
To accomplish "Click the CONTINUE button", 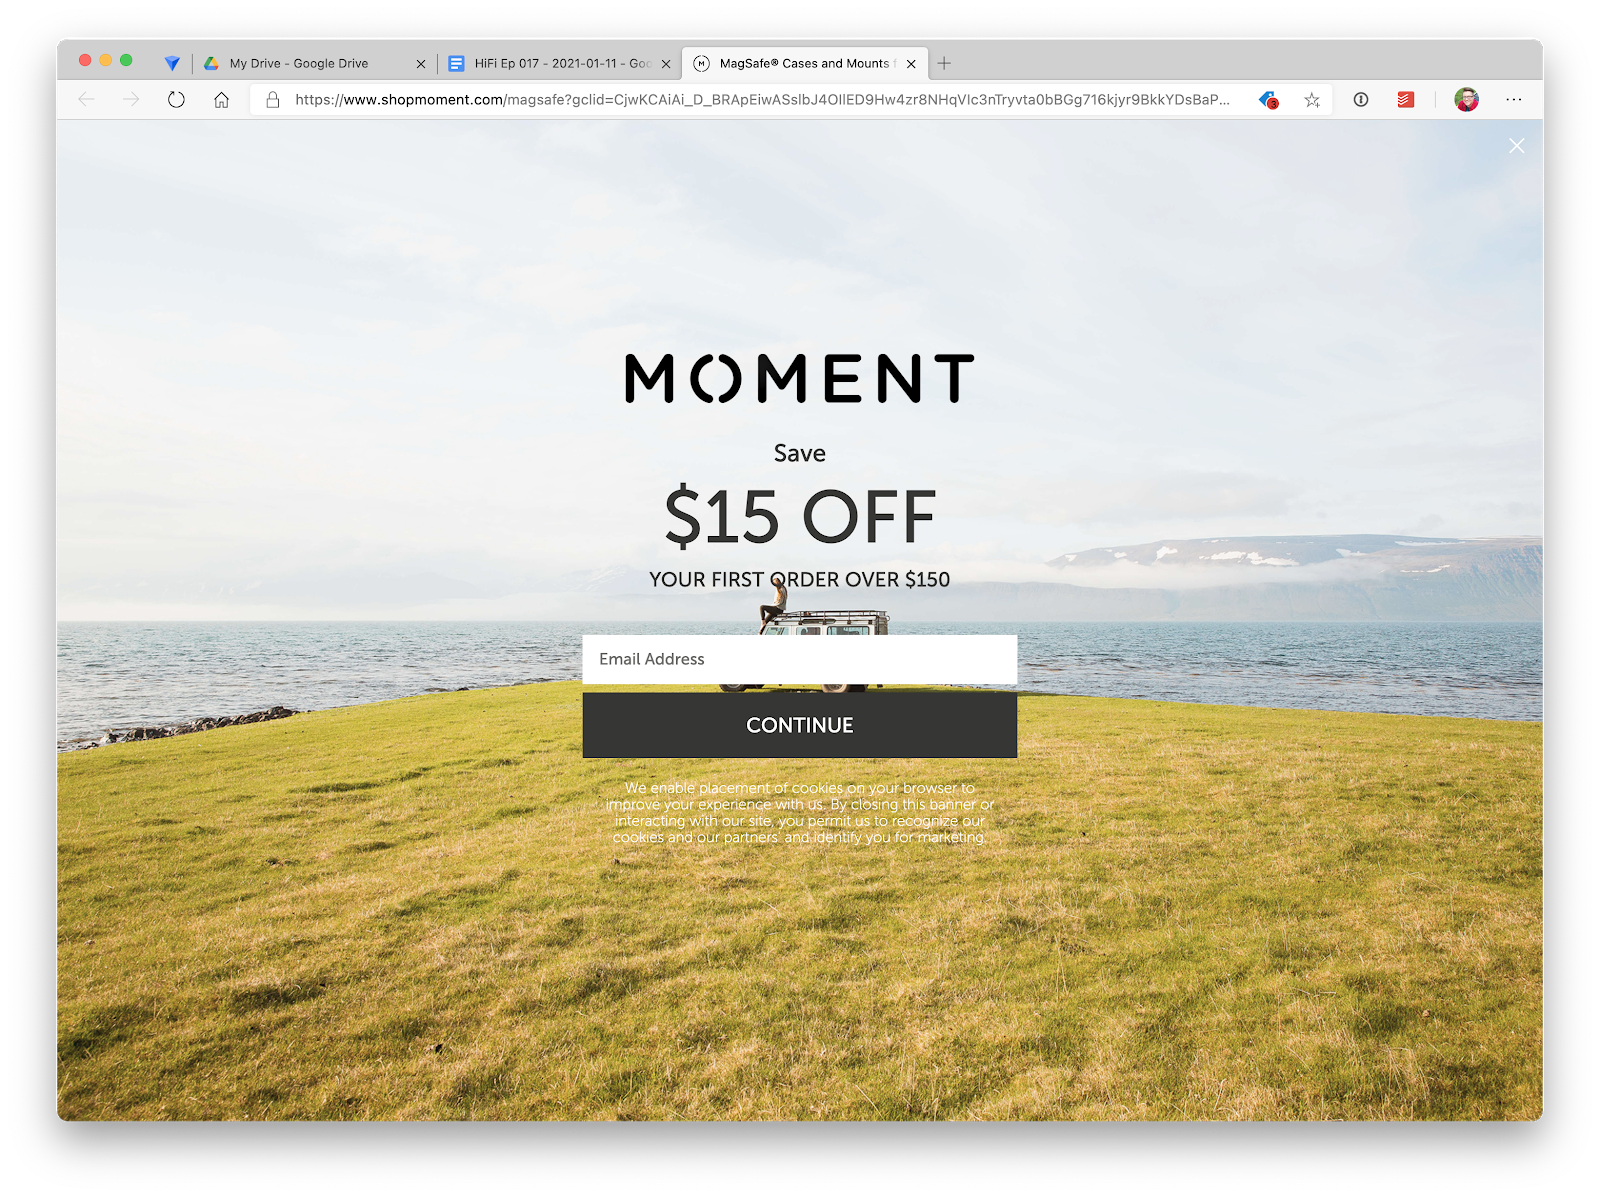I will (x=799, y=725).
